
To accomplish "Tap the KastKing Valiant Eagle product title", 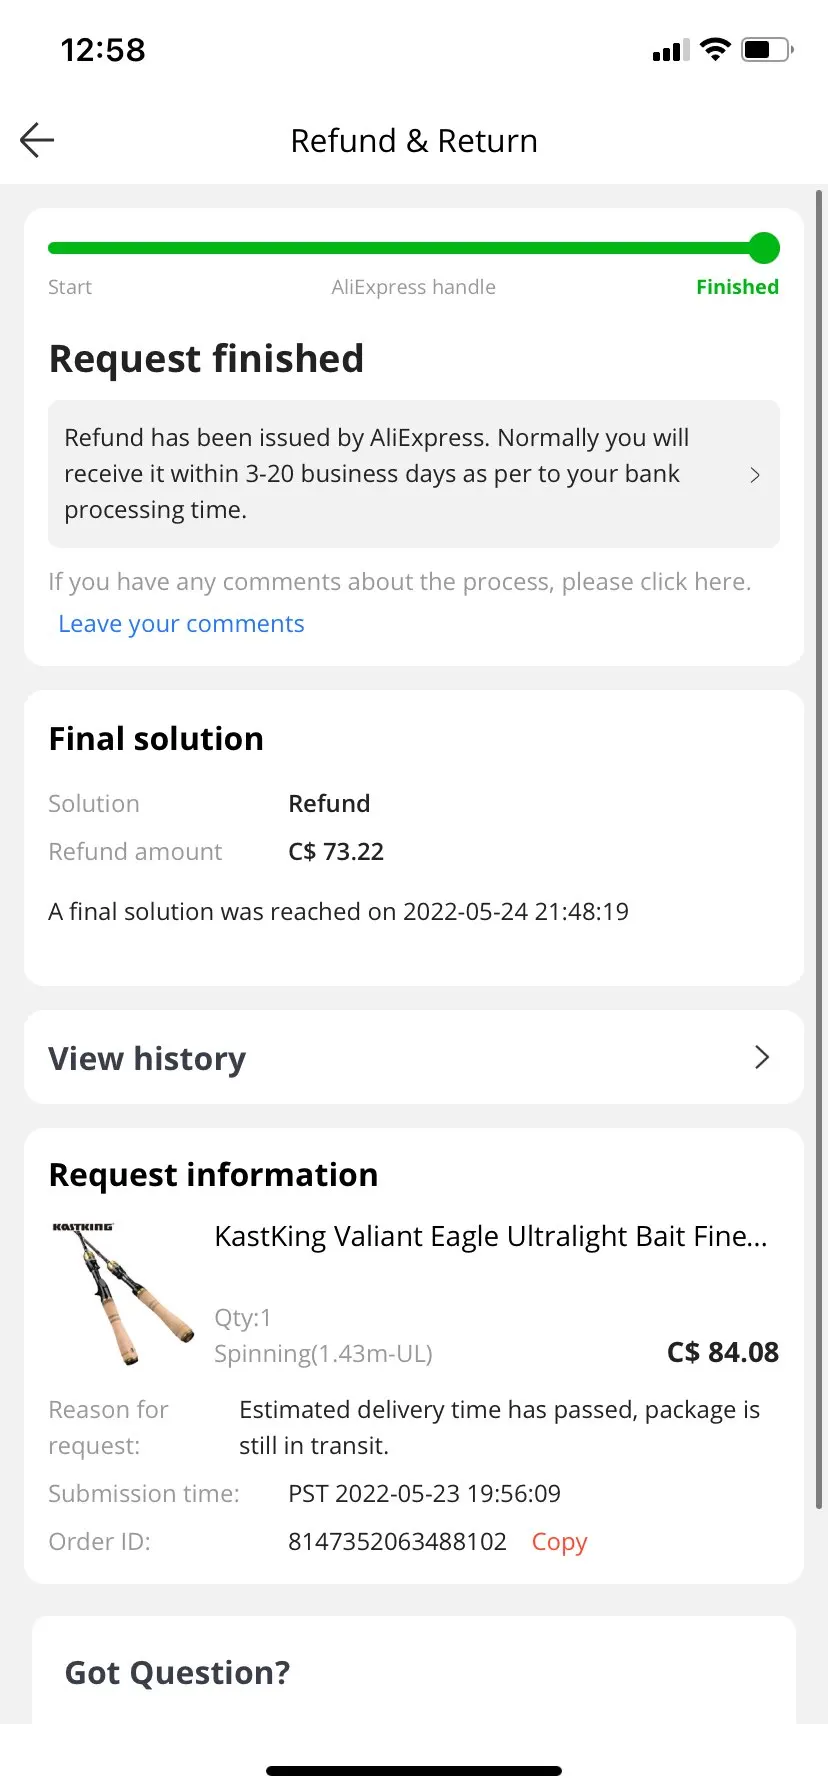I will tap(490, 1237).
